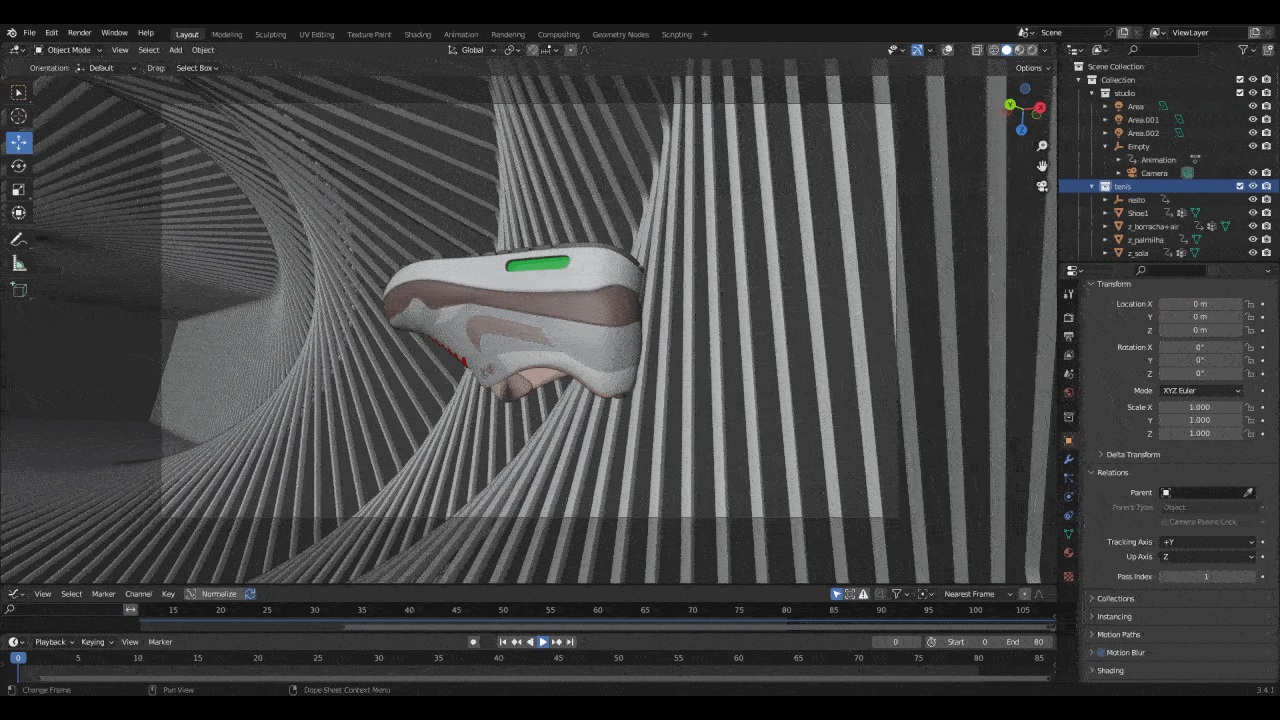Switch to the Geometry Nodes workspace tab
Image resolution: width=1280 pixels, height=720 pixels.
click(x=620, y=34)
